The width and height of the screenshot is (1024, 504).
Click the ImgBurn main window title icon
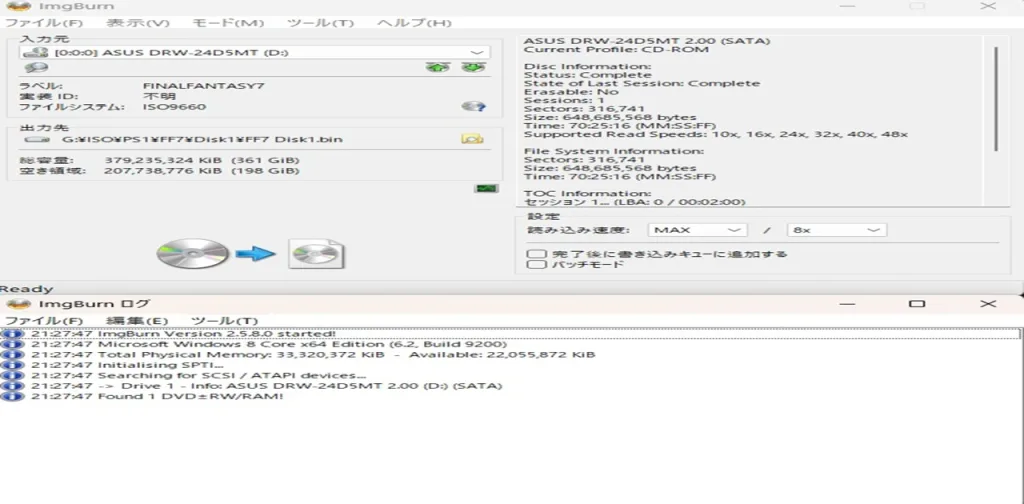19,6
